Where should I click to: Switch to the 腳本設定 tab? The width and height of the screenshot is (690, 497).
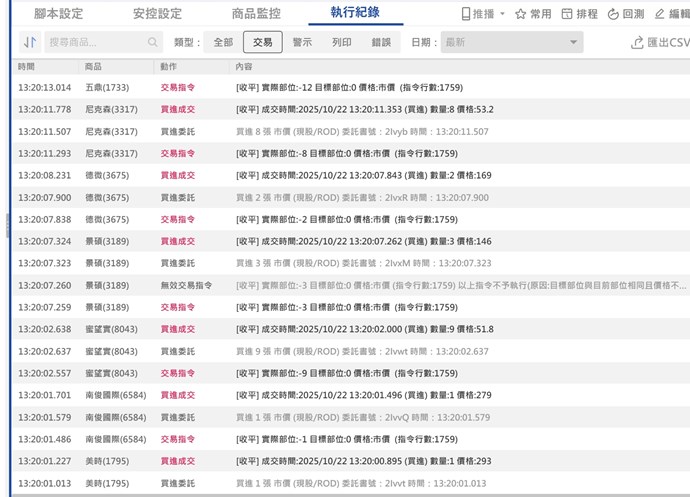[x=59, y=14]
